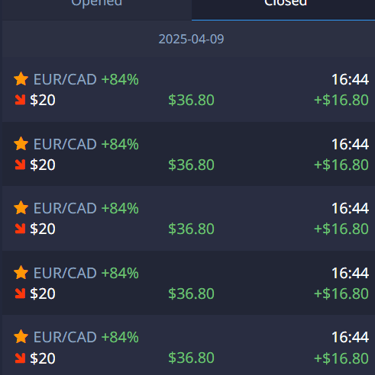This screenshot has height=375, width=375.
Task: Click the star icon on fourth EUR/CAD trade
Action: (x=21, y=272)
